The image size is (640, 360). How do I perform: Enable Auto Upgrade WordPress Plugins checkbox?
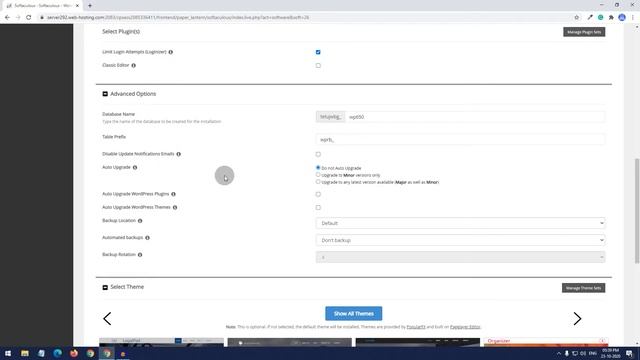(x=318, y=194)
